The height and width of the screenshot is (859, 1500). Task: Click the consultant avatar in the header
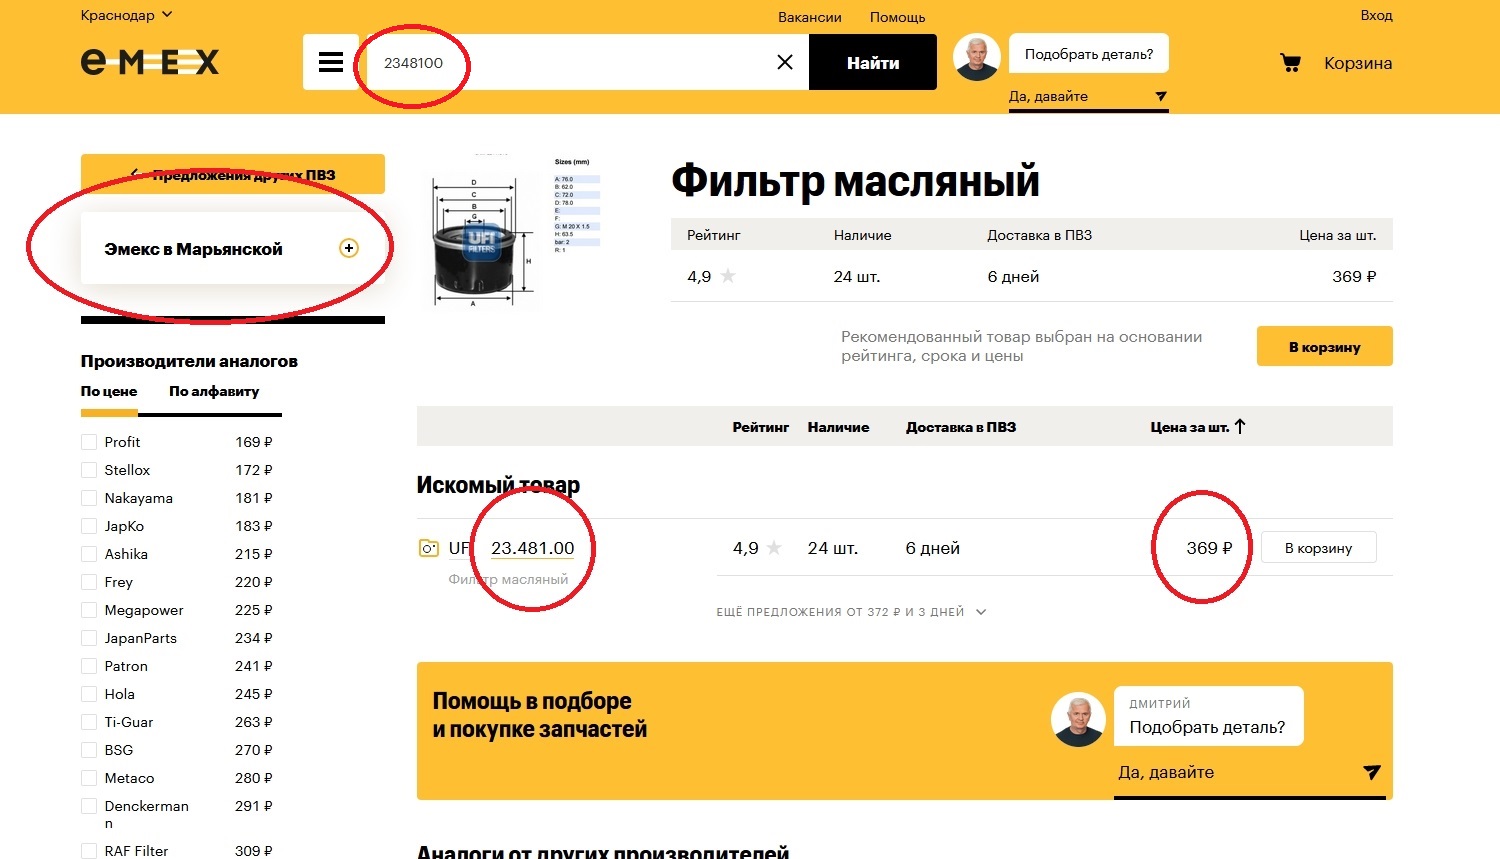(x=977, y=57)
